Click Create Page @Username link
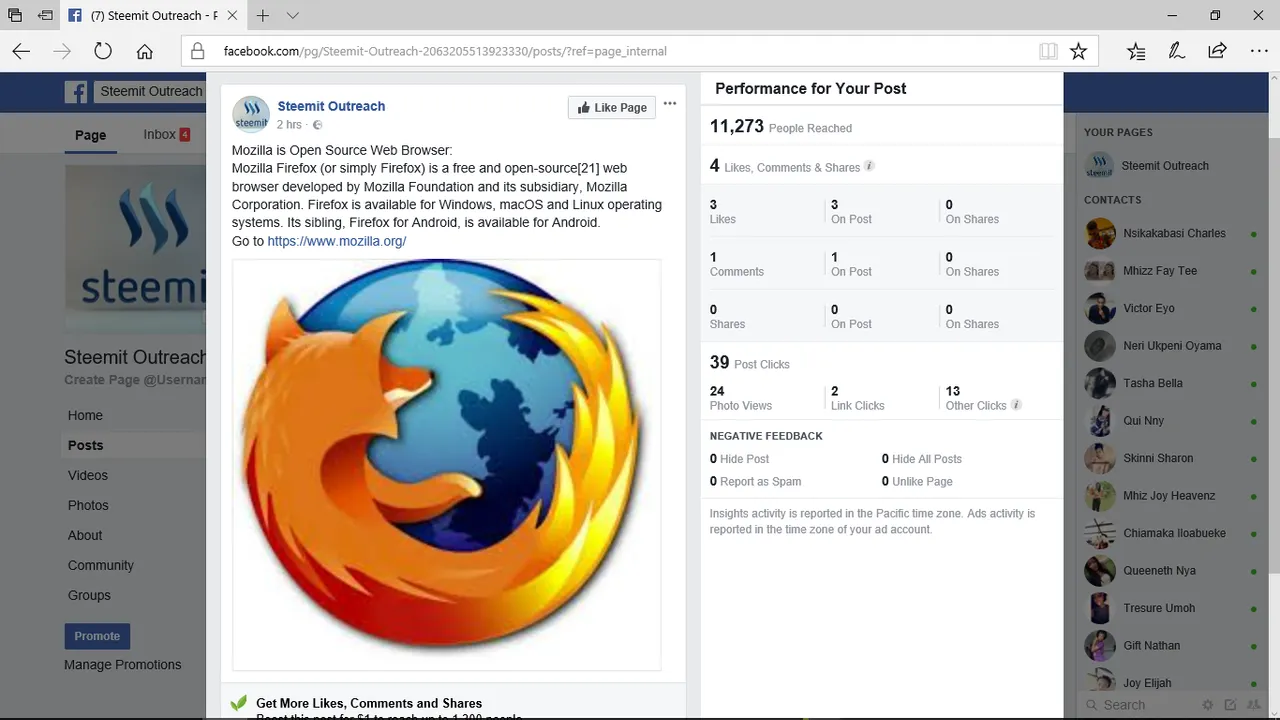 pyautogui.click(x=134, y=380)
